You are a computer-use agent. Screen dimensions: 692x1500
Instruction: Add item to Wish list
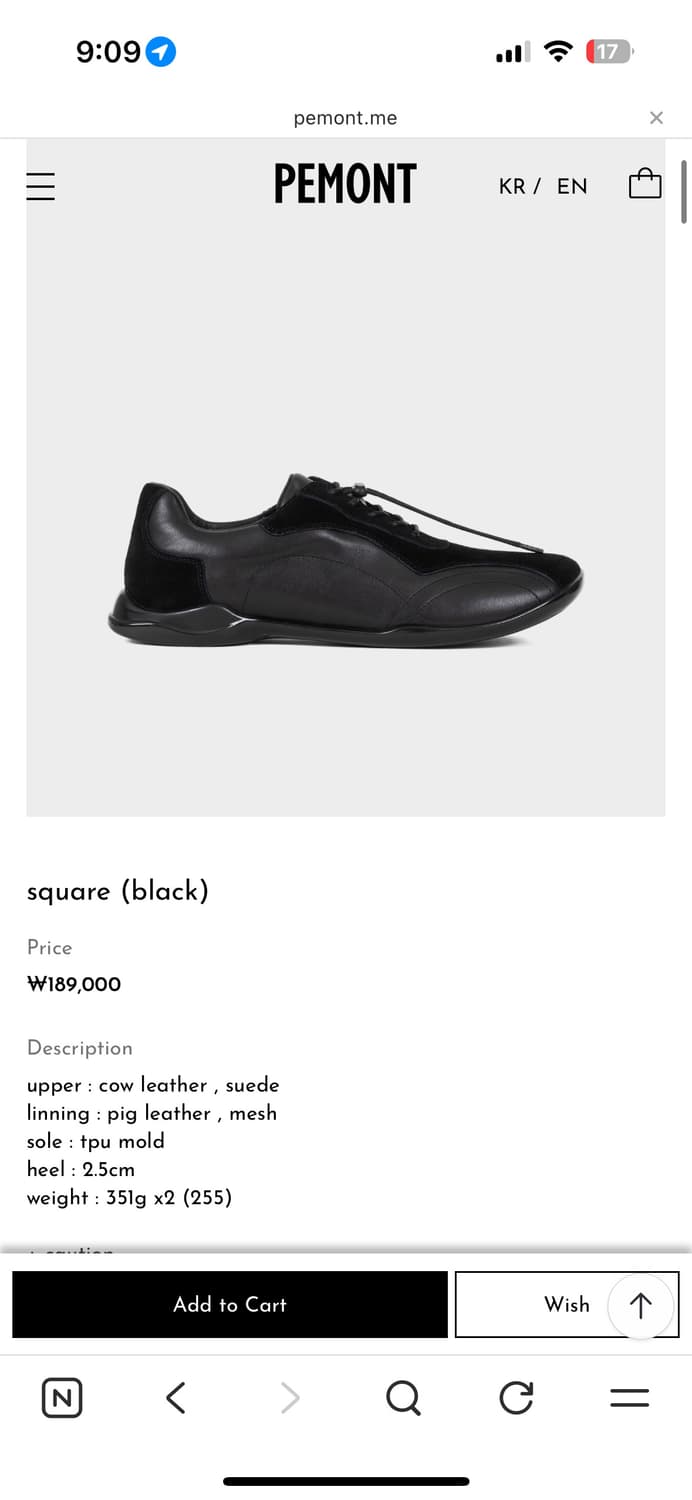click(x=567, y=1304)
